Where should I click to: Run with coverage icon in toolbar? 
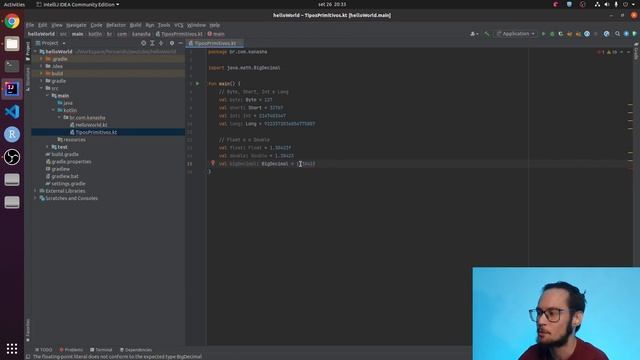561,34
